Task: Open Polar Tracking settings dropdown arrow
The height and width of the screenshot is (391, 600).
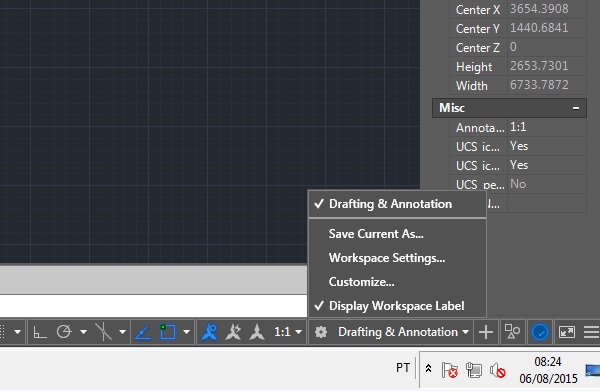Action: 83,332
